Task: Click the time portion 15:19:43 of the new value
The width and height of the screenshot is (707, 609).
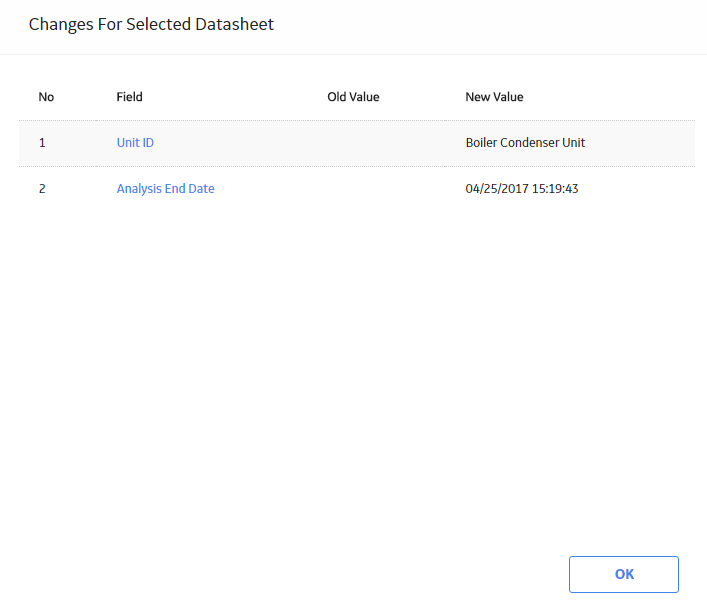Action: click(x=555, y=188)
